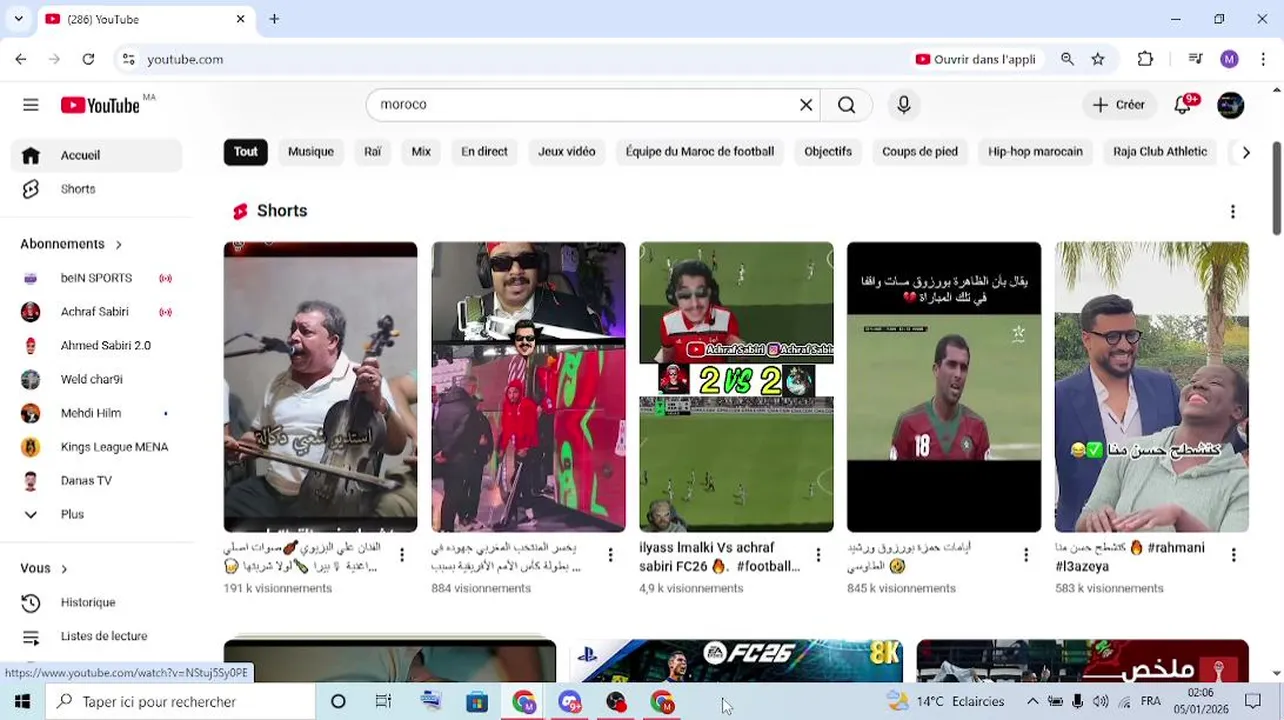Viewport: 1284px width, 720px height.
Task: Select the Raï filter chip
Action: (x=373, y=152)
